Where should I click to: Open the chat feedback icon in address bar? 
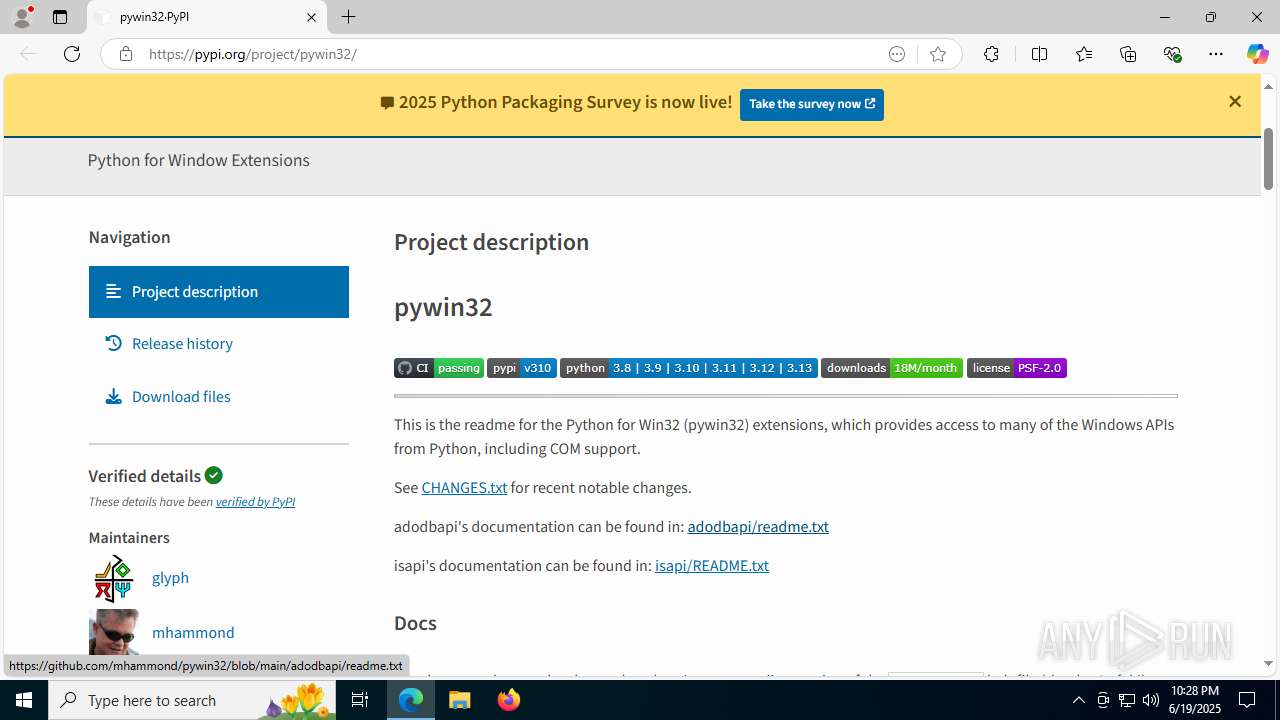(897, 54)
